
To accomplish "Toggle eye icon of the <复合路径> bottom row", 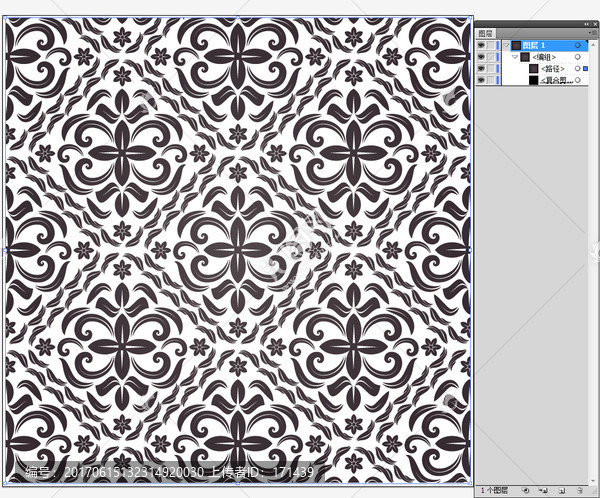I will point(481,80).
